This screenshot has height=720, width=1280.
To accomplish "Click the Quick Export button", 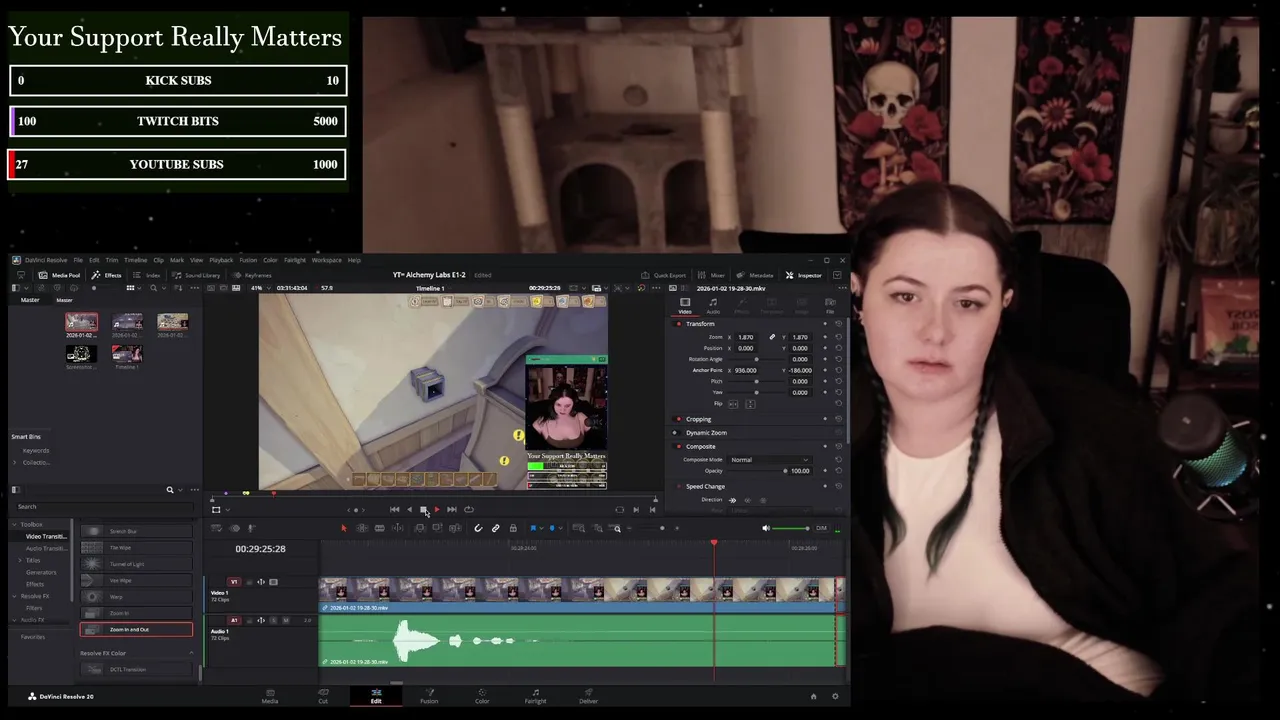I will pyautogui.click(x=663, y=276).
